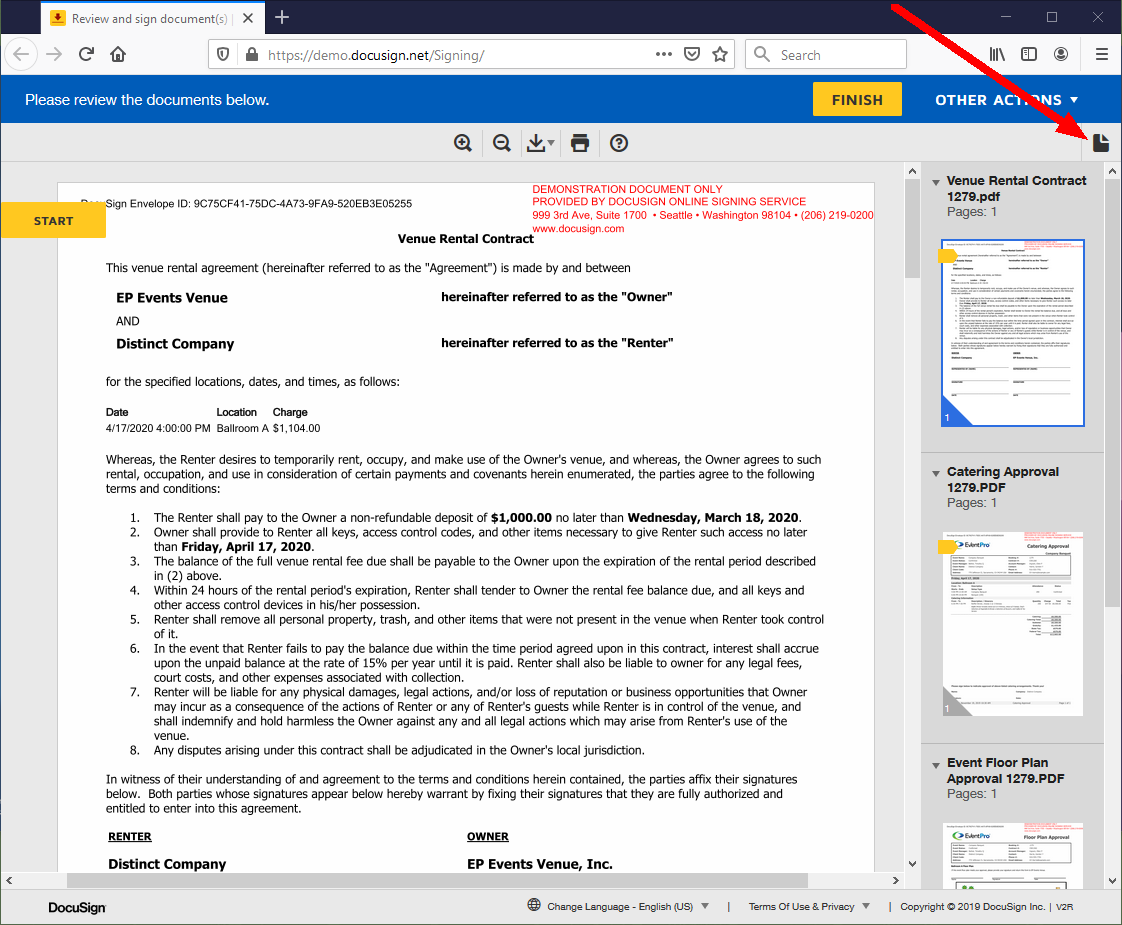Click the horizontal scrollbar left arrow

point(9,880)
